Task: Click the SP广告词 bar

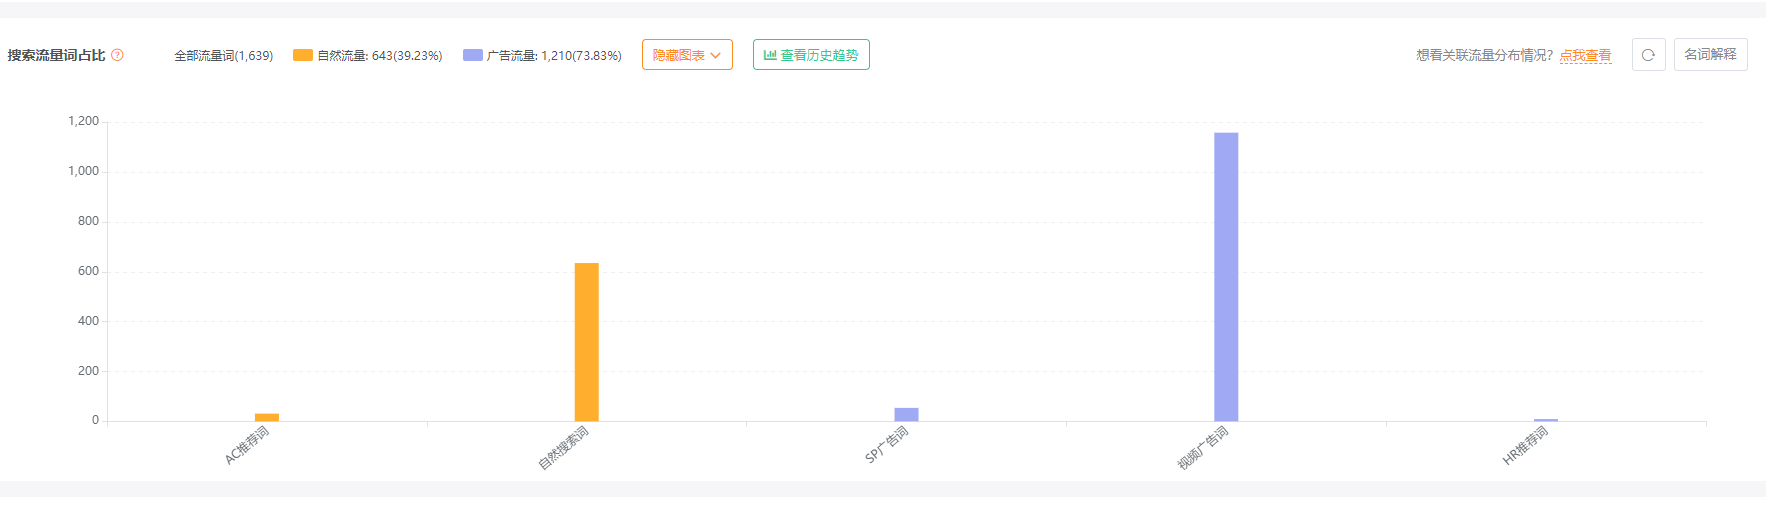Action: [906, 414]
